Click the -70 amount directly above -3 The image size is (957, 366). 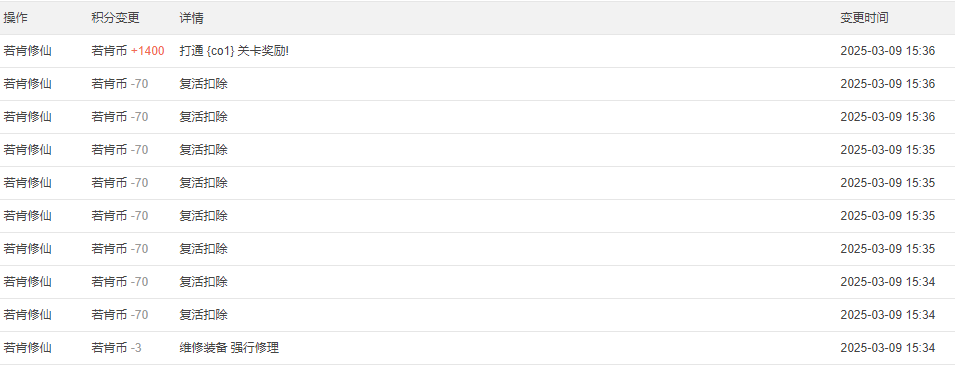139,315
